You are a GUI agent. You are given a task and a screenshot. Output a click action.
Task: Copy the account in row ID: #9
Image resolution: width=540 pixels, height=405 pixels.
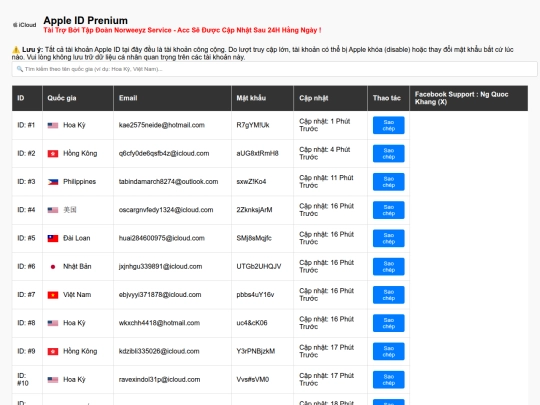coord(388,351)
